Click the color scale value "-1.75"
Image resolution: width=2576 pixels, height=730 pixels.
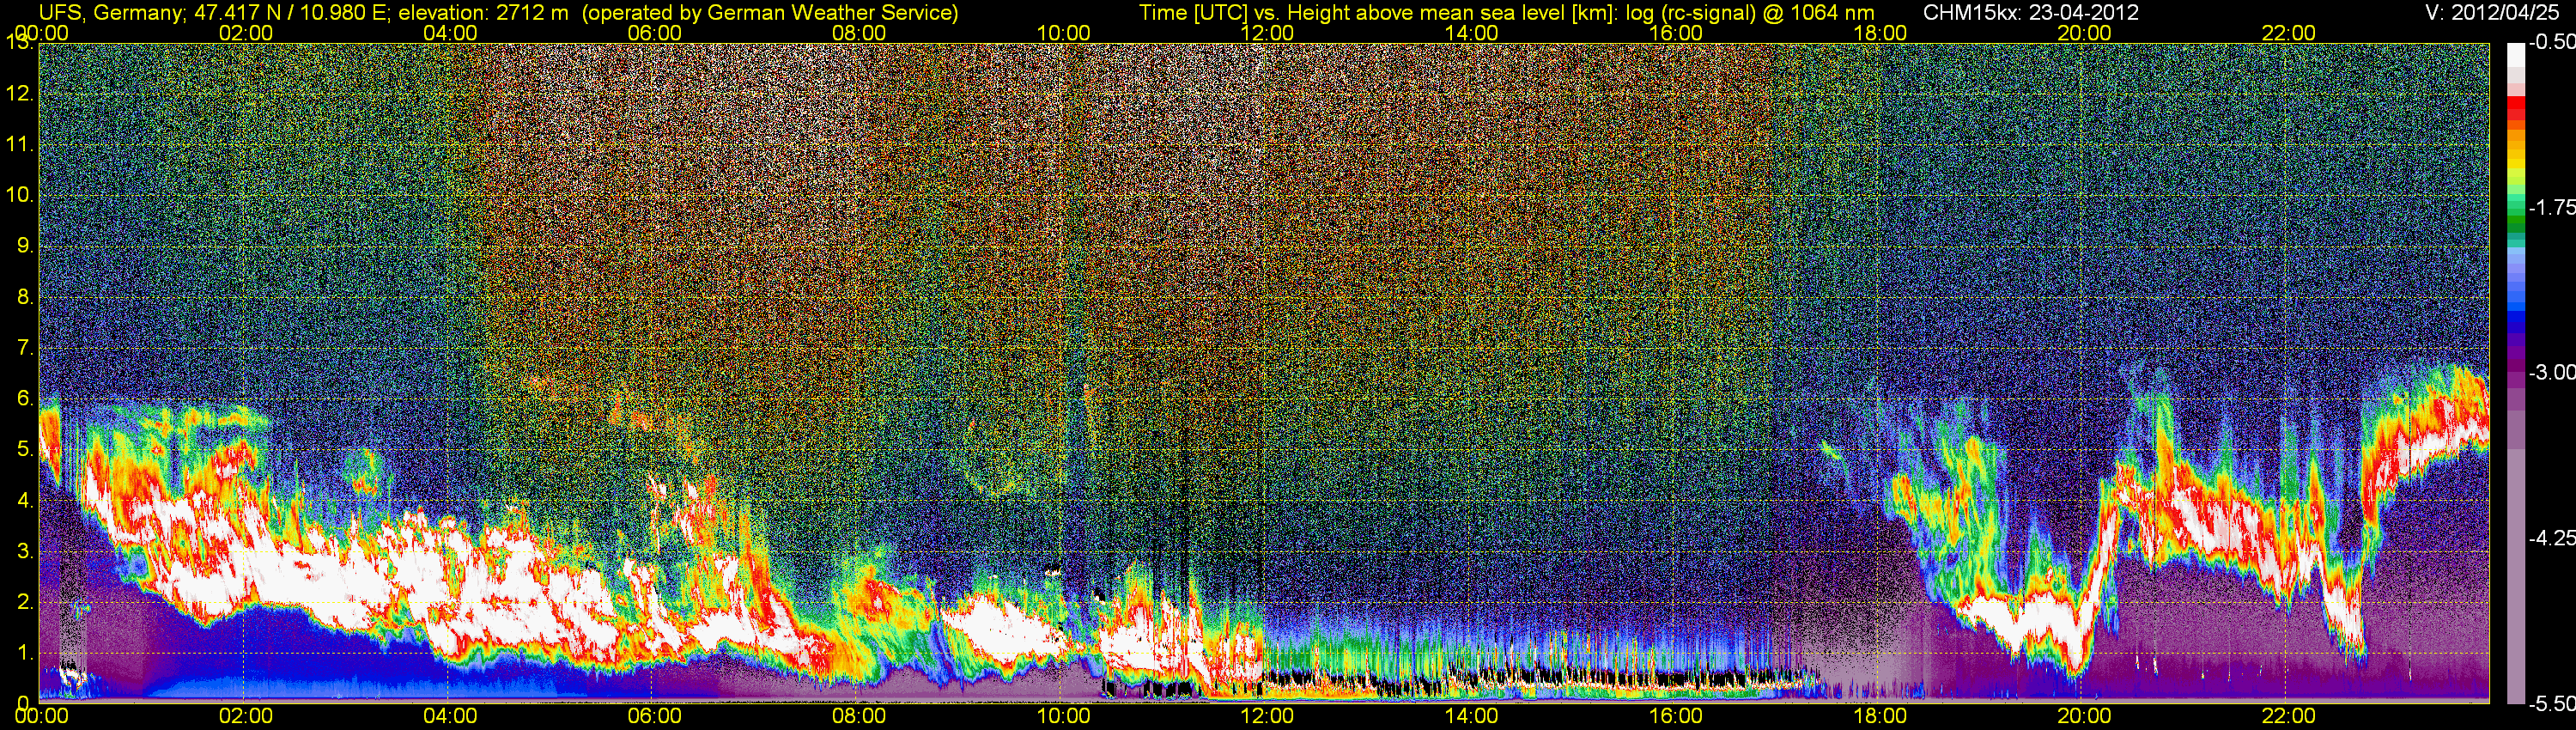(2551, 207)
